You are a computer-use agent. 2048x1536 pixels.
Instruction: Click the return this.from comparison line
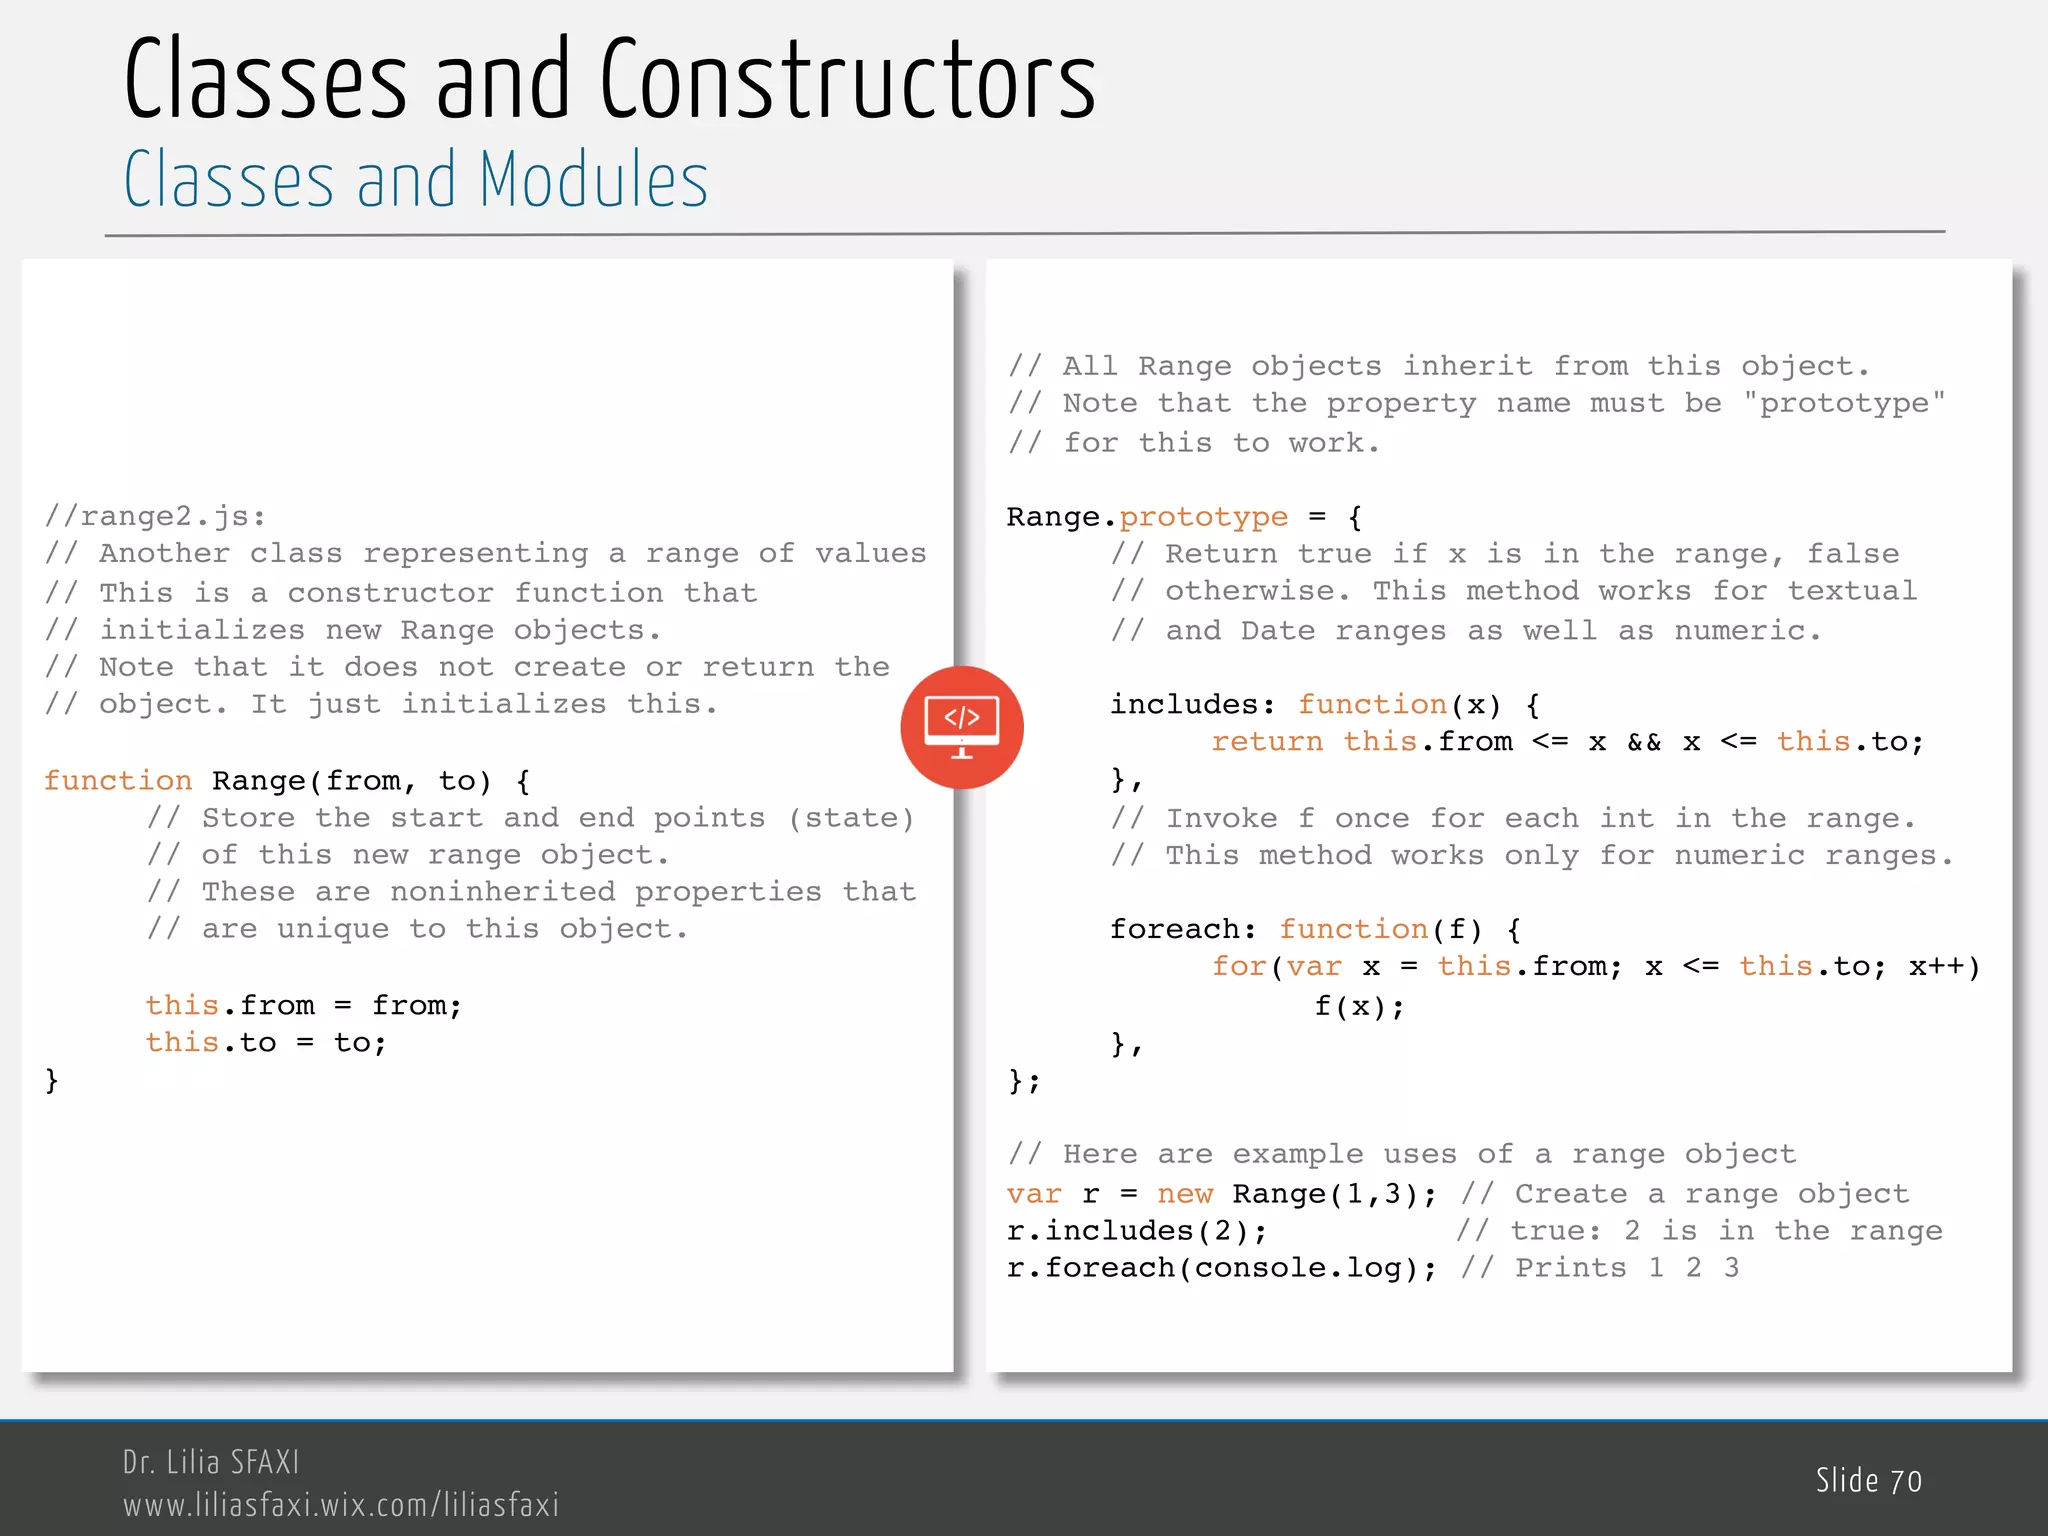(x=1566, y=741)
